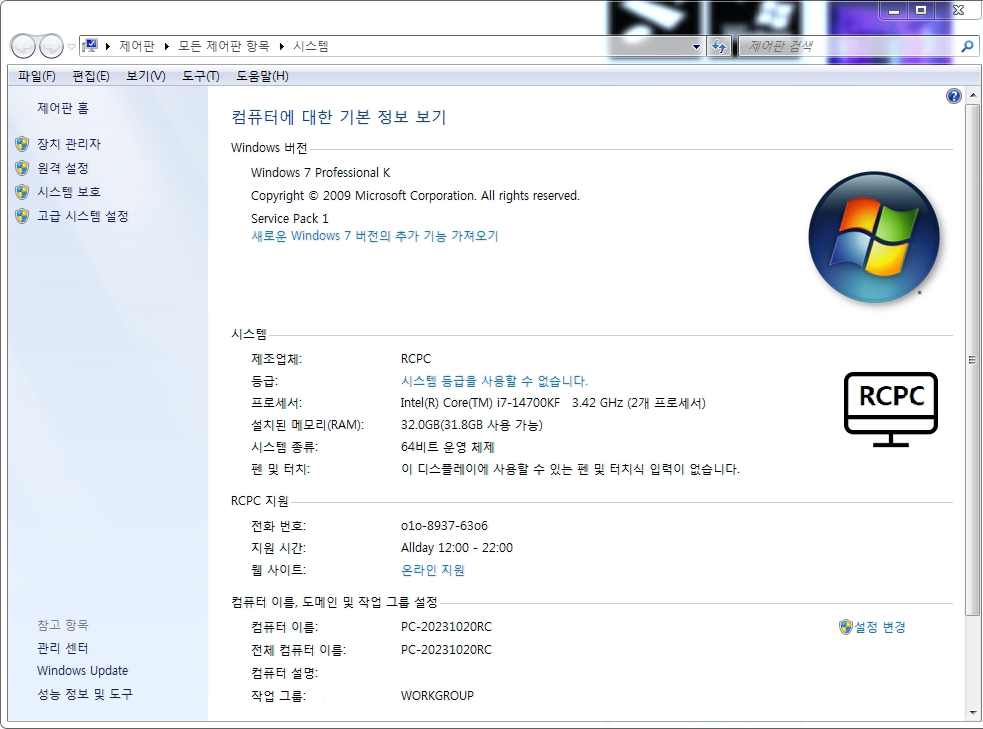Viewport: 983px width, 729px height.
Task: Open 성능 정보 및 도구 link
Action: 85,694
